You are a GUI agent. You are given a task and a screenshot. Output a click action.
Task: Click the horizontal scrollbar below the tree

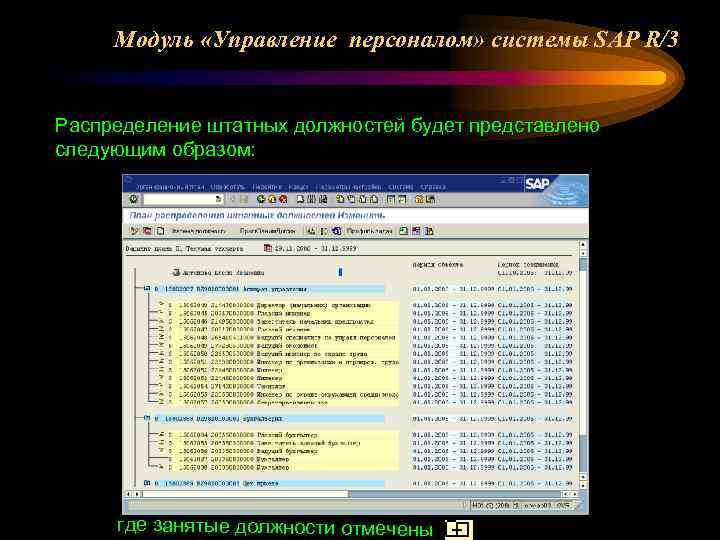pos(352,494)
